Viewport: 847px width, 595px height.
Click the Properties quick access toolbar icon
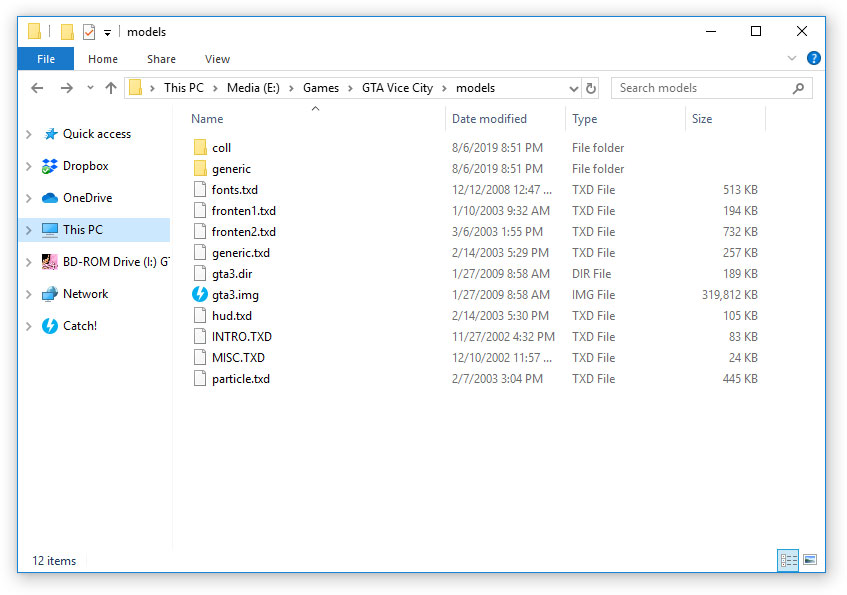89,32
